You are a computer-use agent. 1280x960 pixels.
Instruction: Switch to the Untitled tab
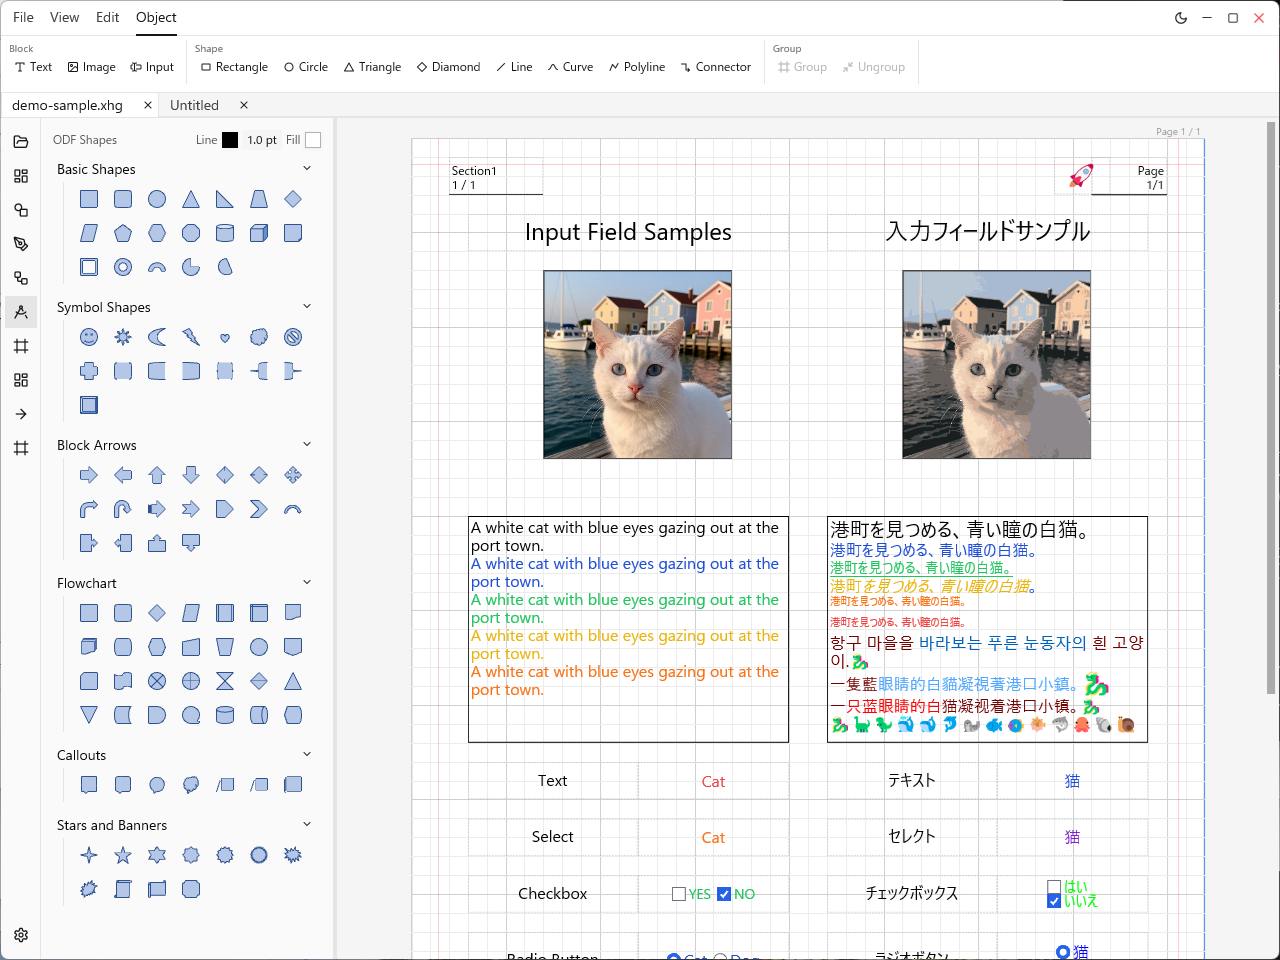coord(194,105)
